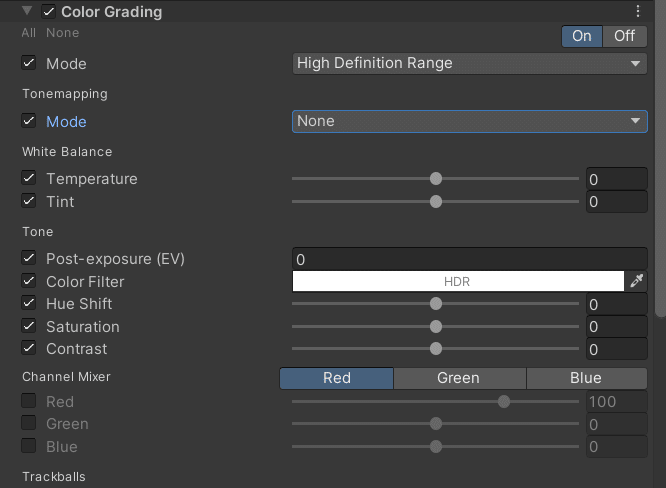Click the Contrast value input field
Image resolution: width=666 pixels, height=488 pixels.
(x=616, y=350)
